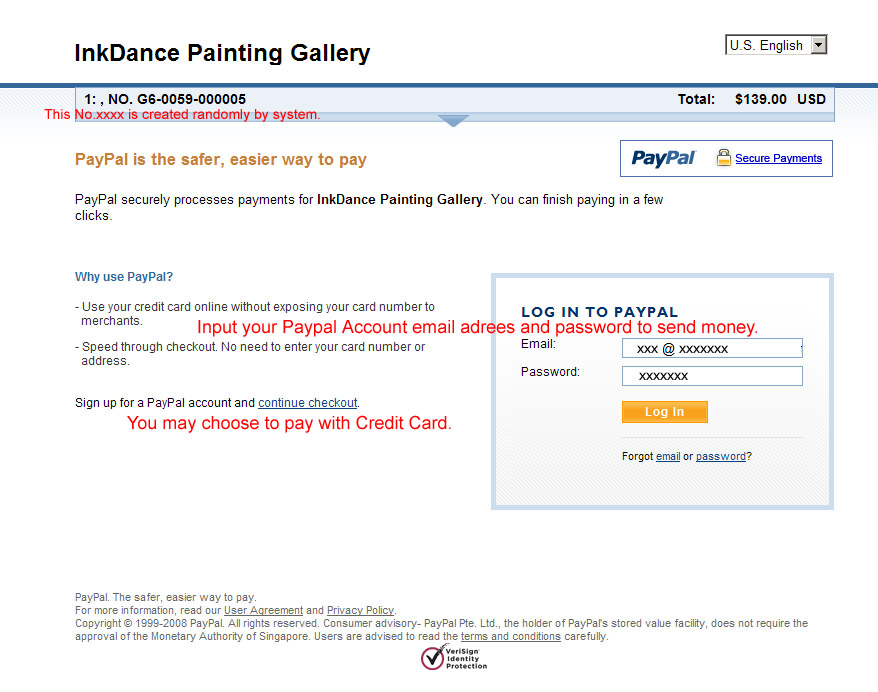Click the VeriSign Identity Protection badge
The height and width of the screenshot is (692, 878).
[x=455, y=657]
